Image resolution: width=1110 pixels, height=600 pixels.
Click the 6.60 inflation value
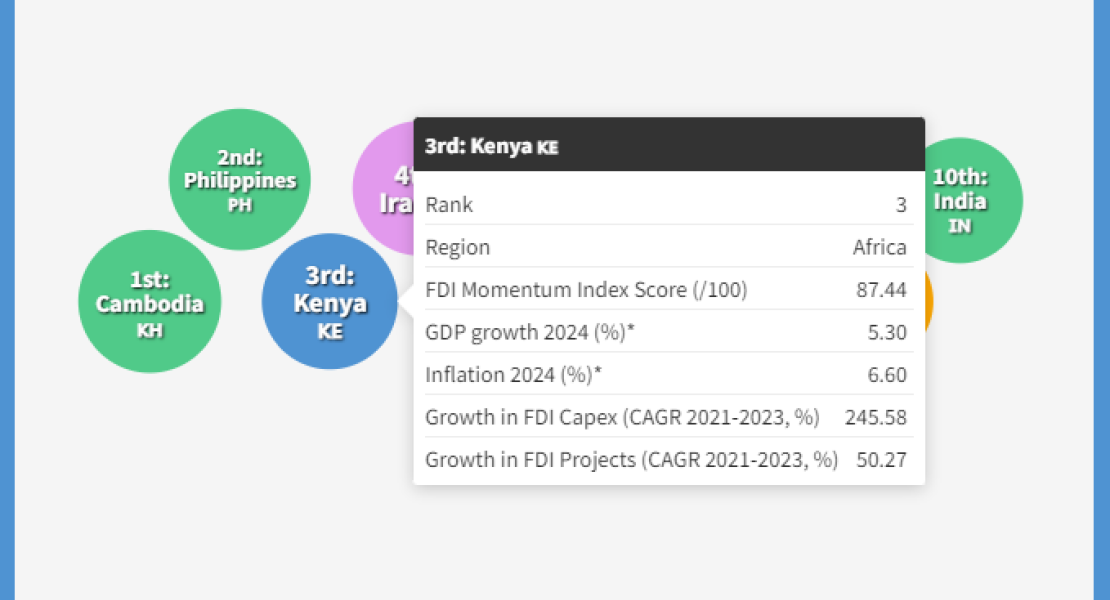pos(887,375)
